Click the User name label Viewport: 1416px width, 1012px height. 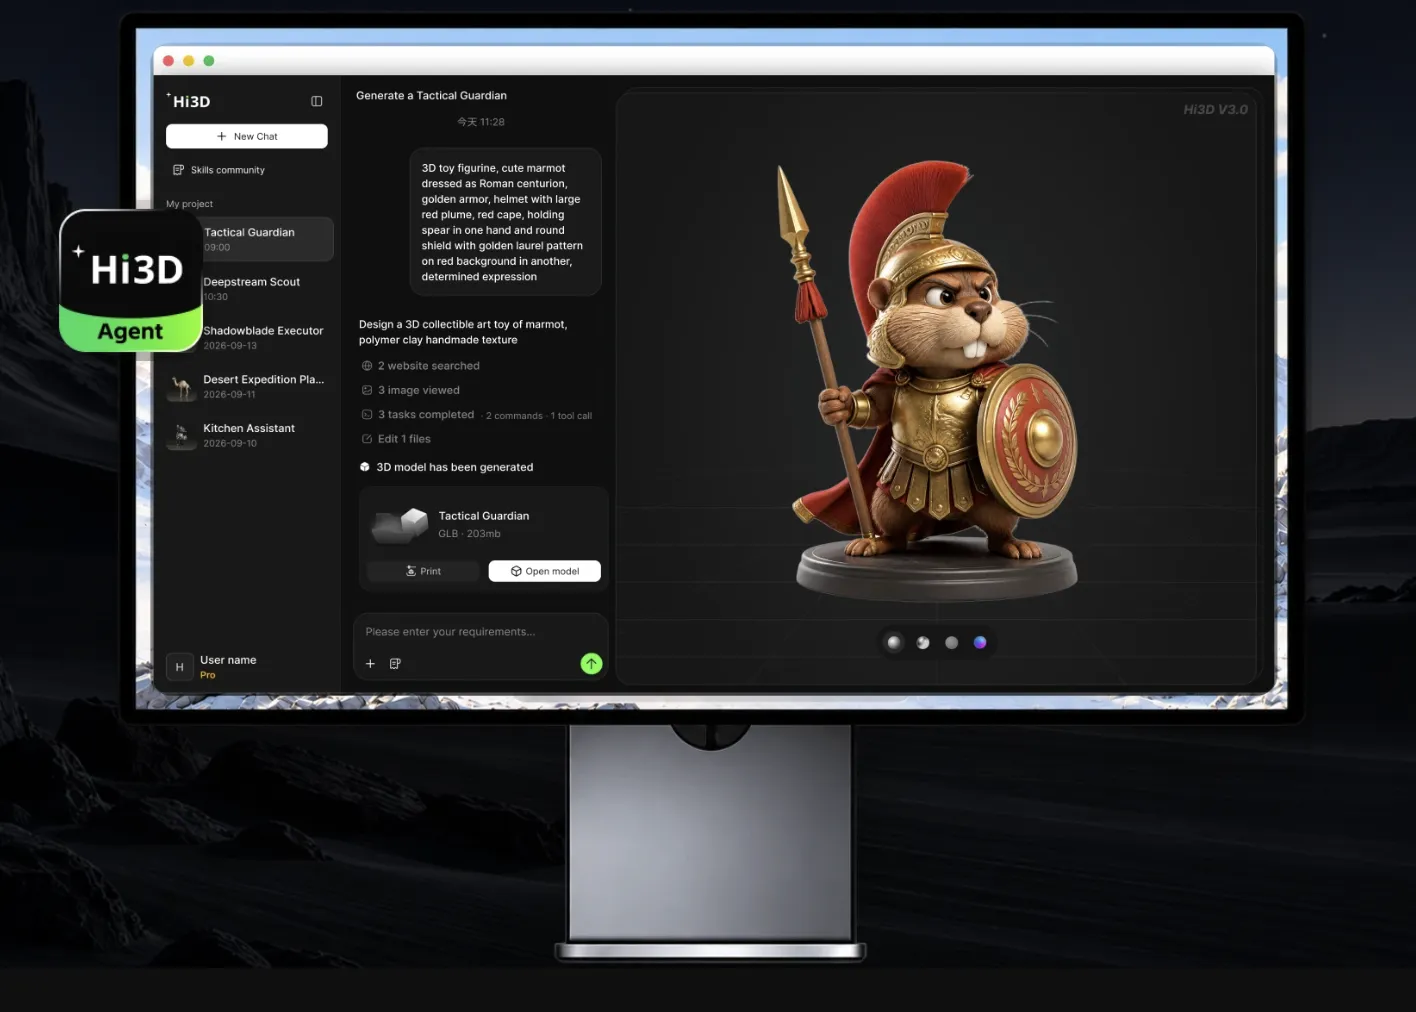click(x=228, y=660)
